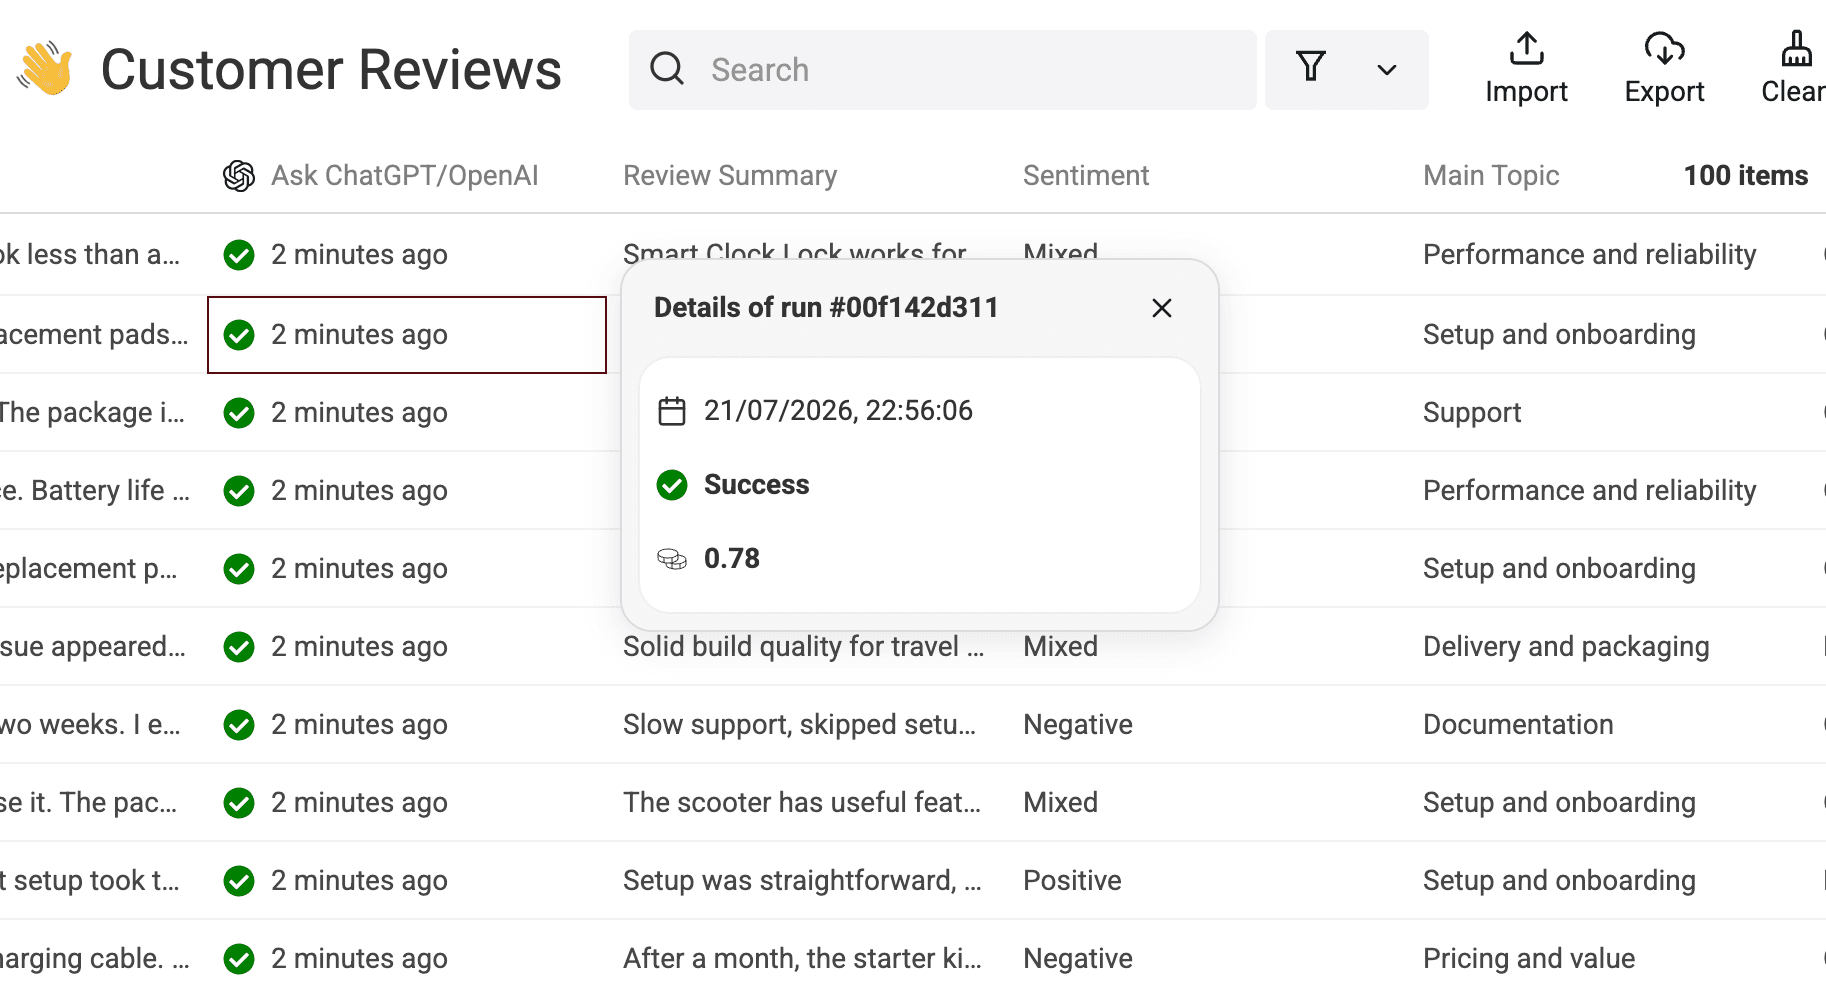Click status check icon in 'Battery life' row
The image size is (1826, 990).
pos(239,491)
